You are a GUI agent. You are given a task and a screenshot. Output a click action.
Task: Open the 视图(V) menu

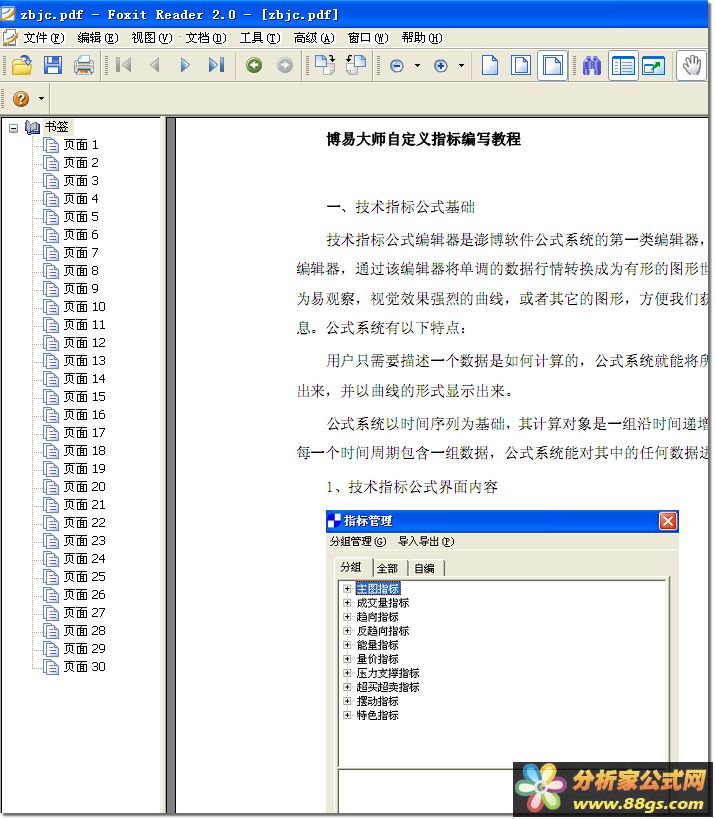click(x=151, y=38)
